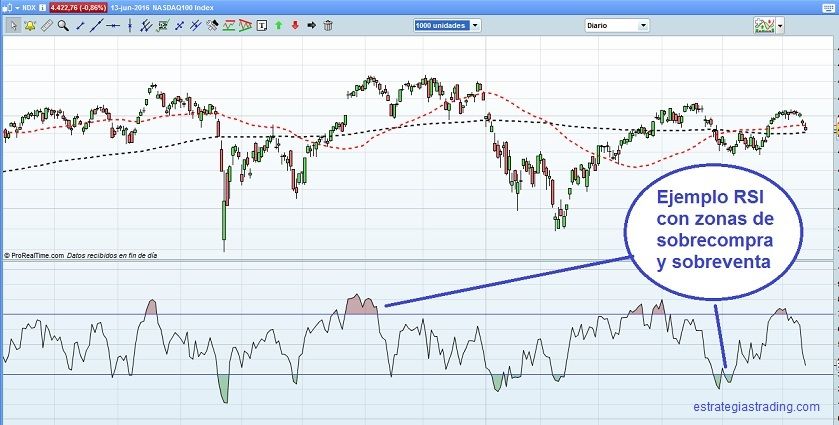
Task: Click the info icon next to NDX
Action: [x=43, y=6]
